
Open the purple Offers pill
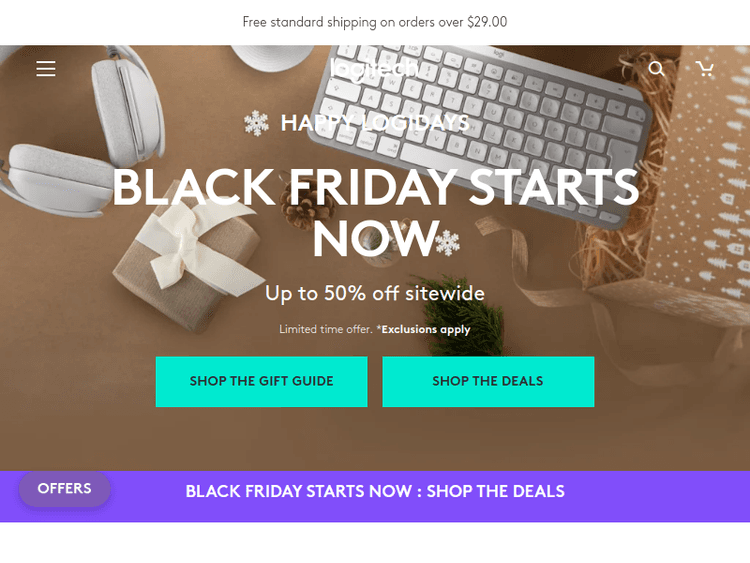pos(65,488)
